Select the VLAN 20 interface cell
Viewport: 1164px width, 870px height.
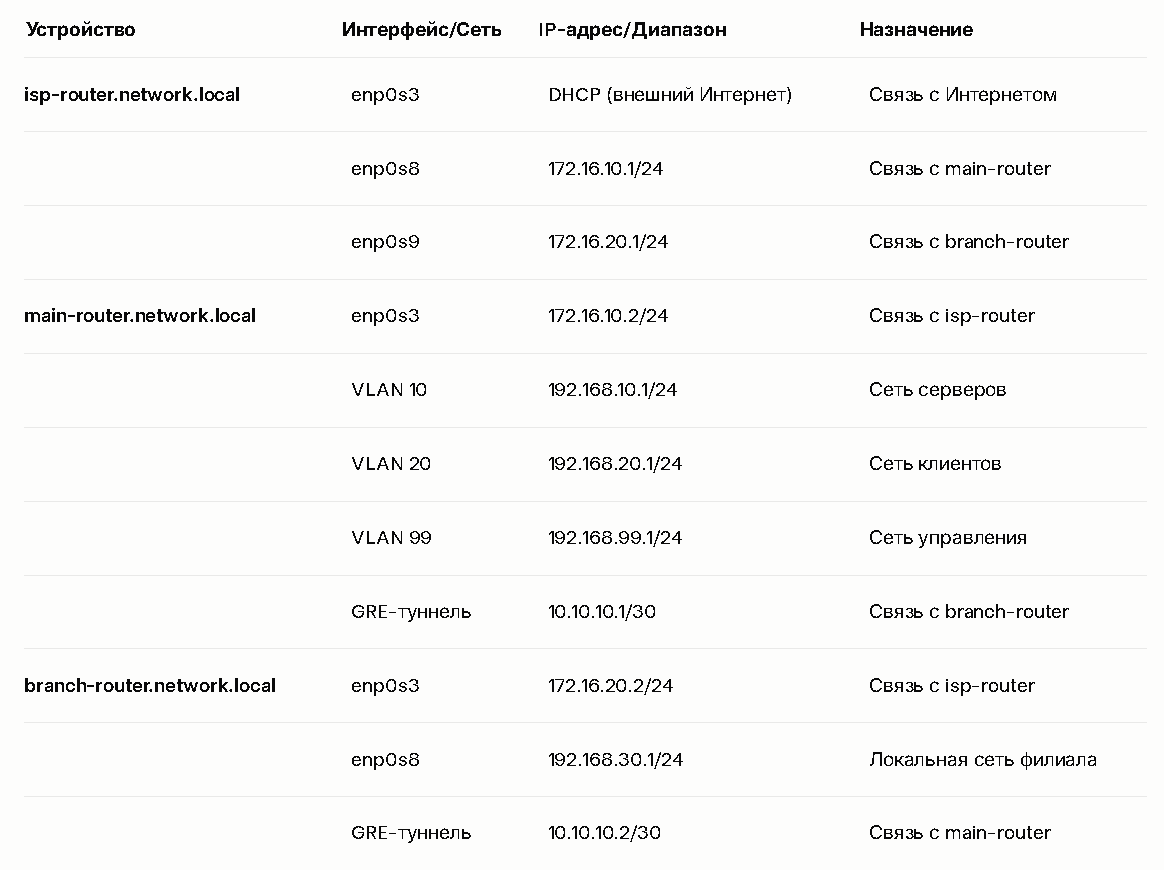[x=391, y=464]
